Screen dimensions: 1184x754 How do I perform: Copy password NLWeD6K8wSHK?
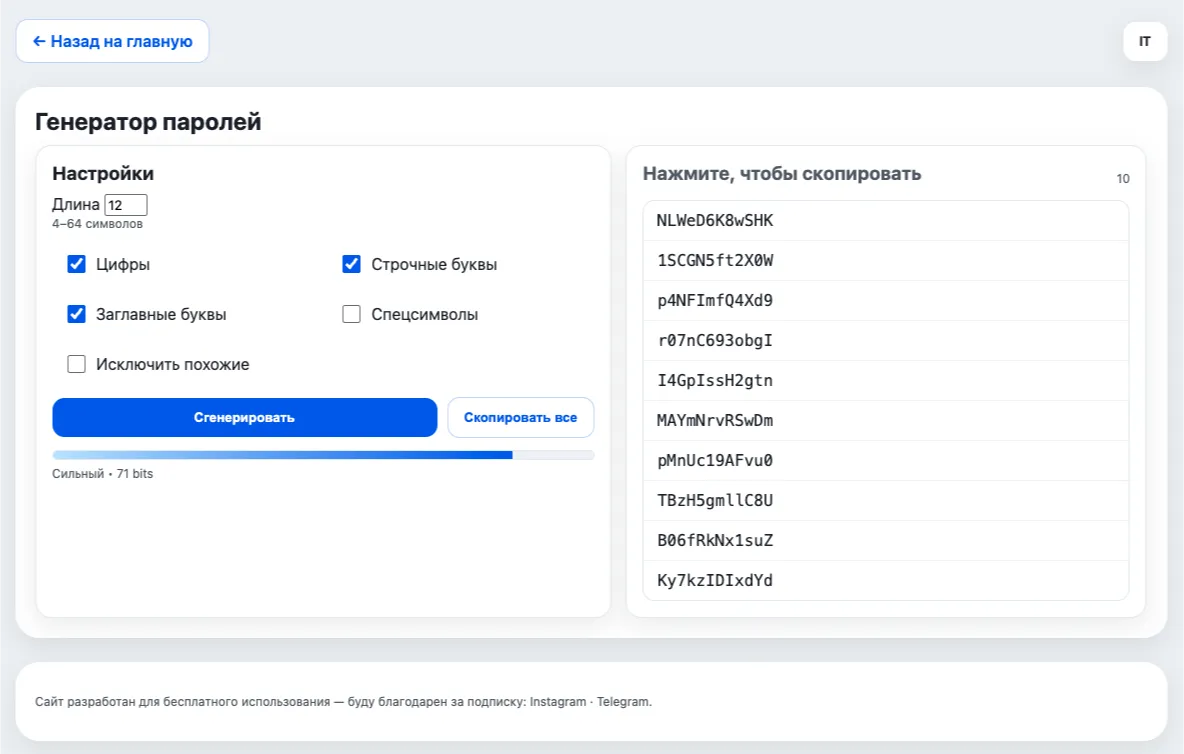point(885,221)
